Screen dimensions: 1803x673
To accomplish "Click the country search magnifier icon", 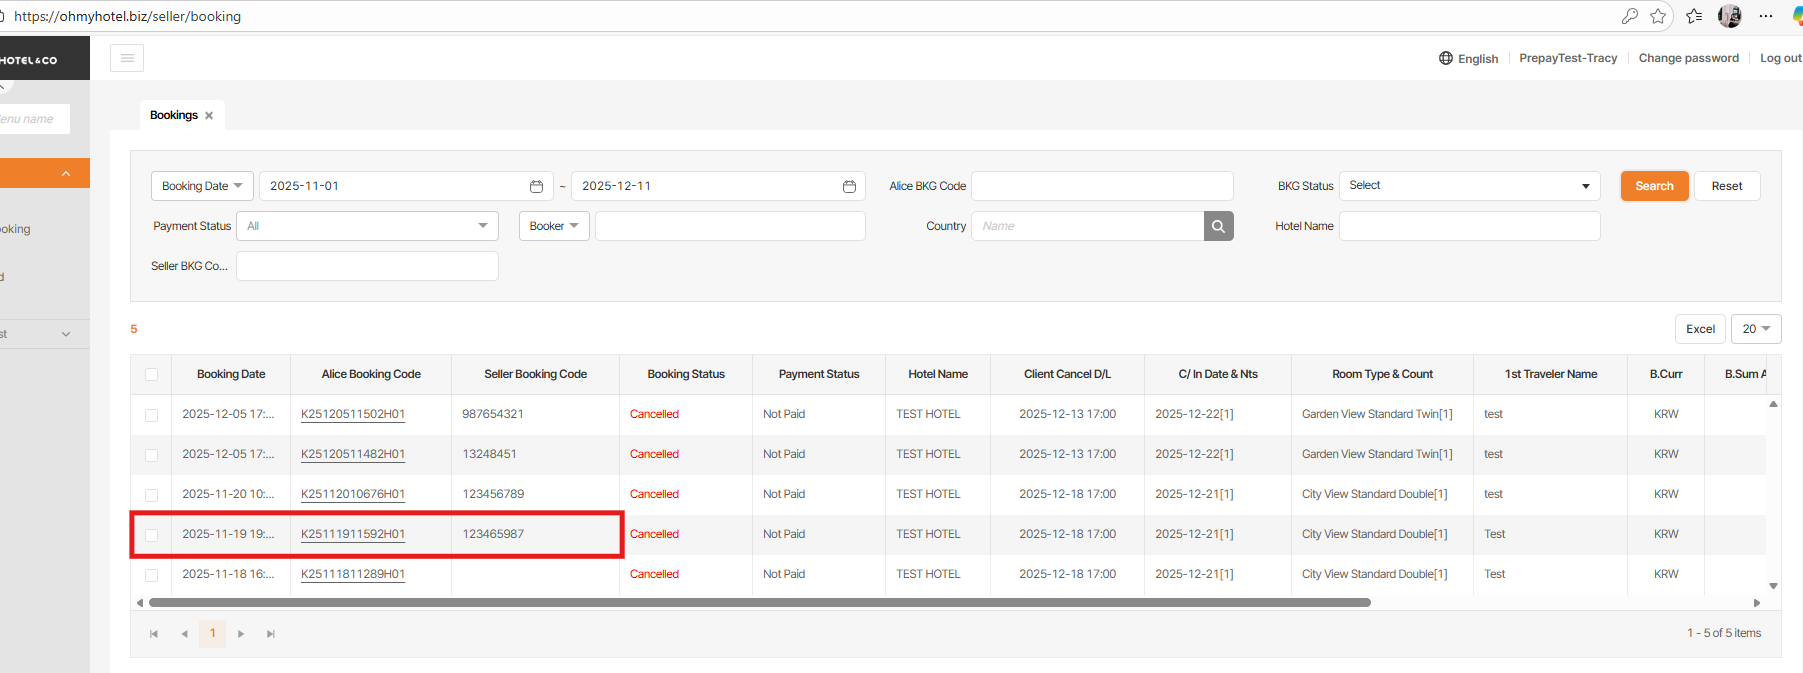I will tap(1218, 226).
